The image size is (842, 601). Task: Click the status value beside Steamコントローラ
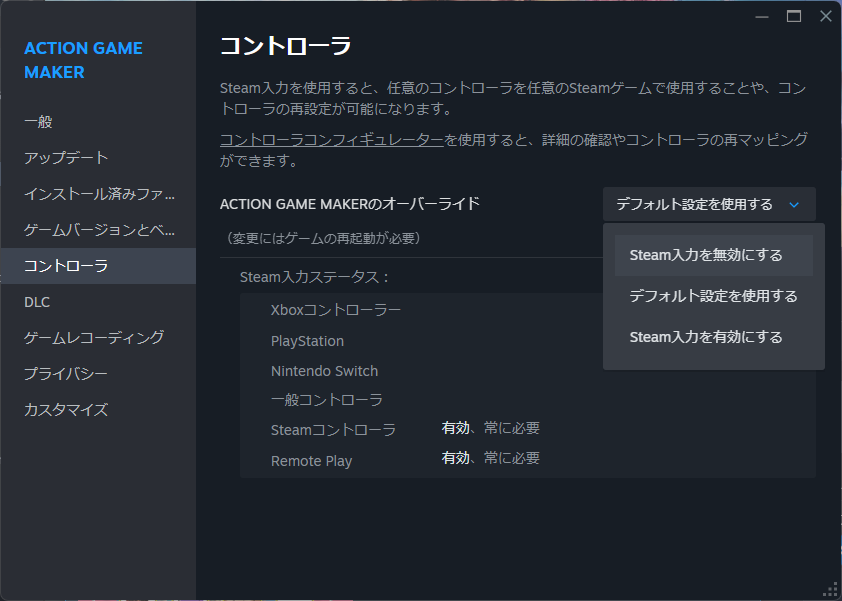[x=490, y=428]
